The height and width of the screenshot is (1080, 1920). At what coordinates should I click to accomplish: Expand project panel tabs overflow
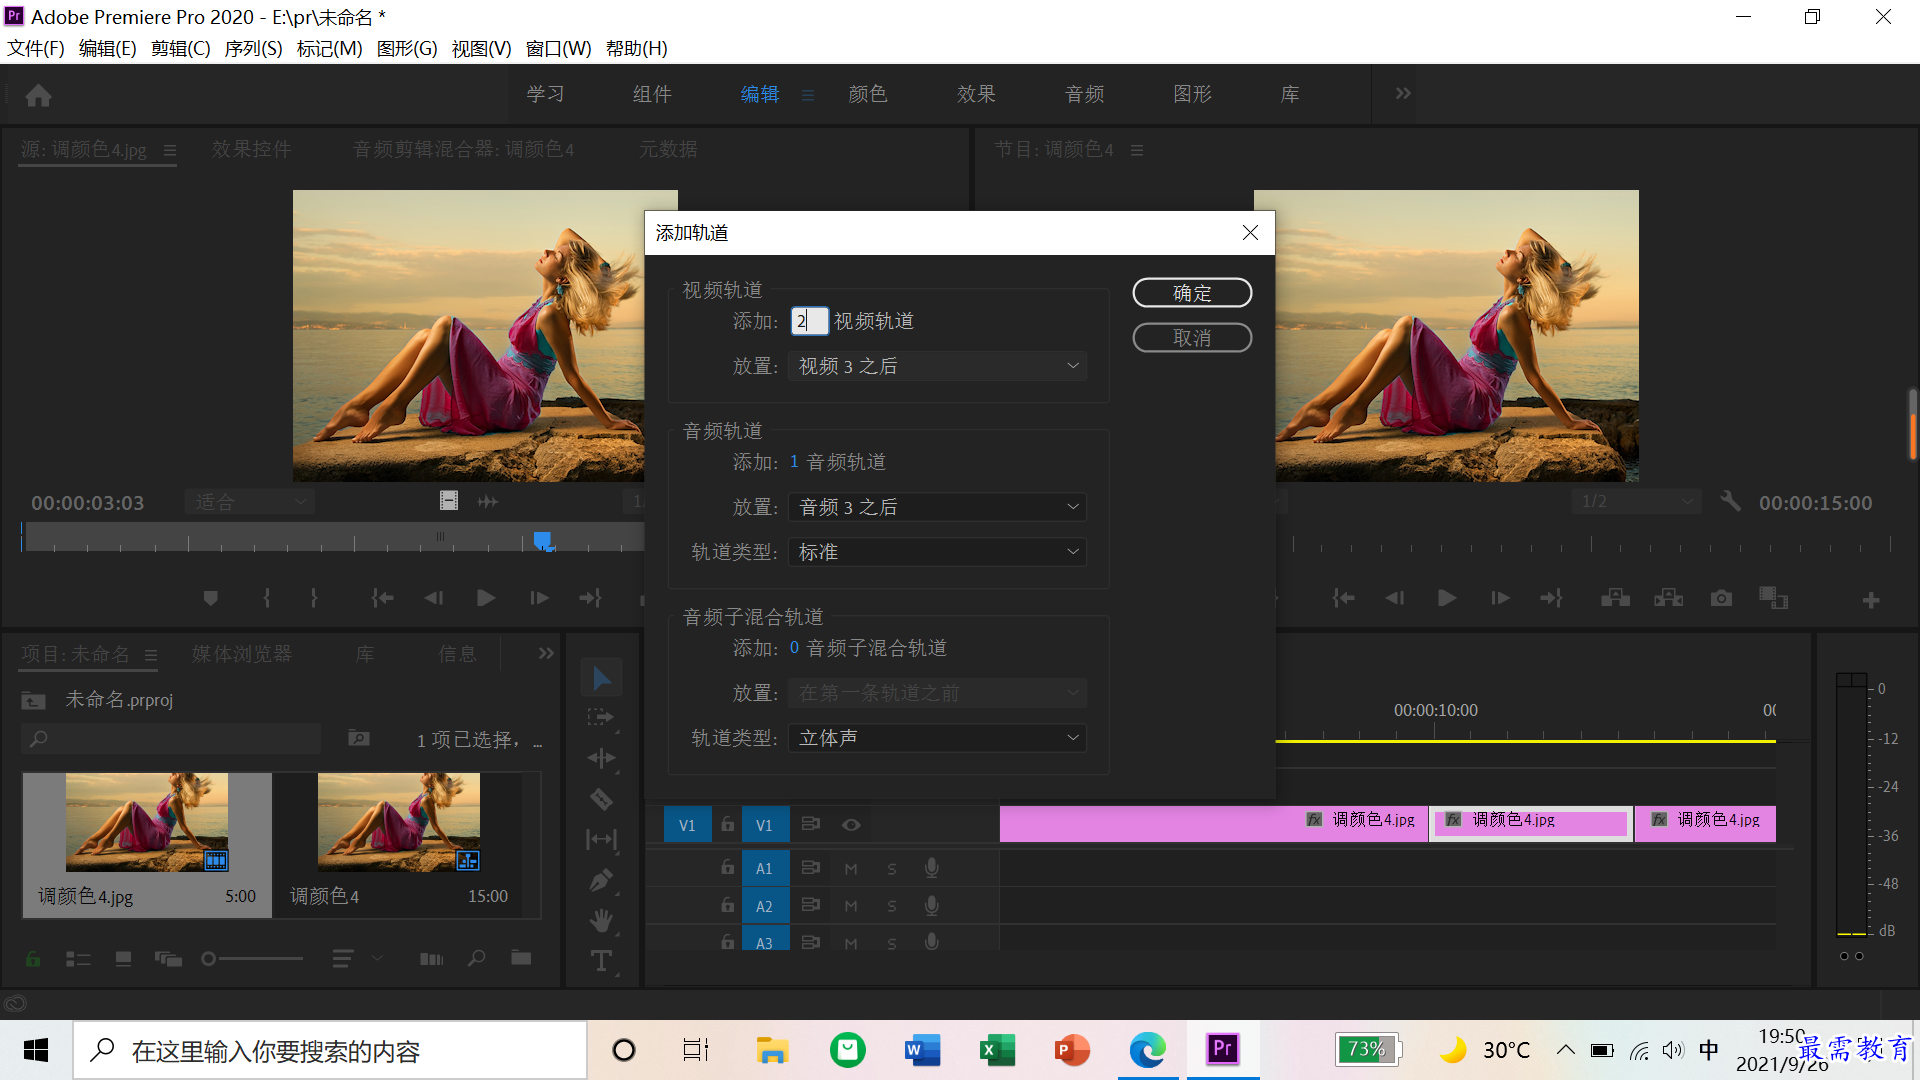(x=546, y=653)
